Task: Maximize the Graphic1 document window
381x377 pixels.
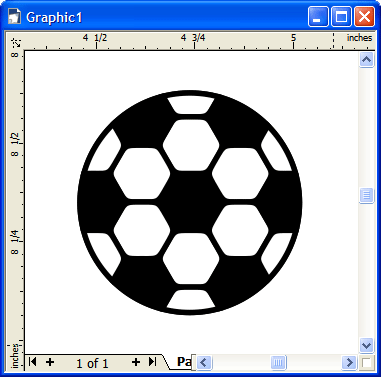Action: [x=341, y=17]
